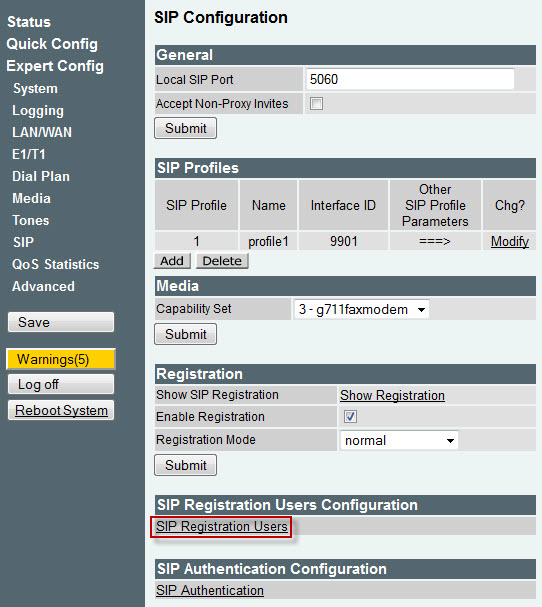Navigate to QoS Statistics page
Image resolution: width=542 pixels, height=607 pixels.
pyautogui.click(x=55, y=264)
